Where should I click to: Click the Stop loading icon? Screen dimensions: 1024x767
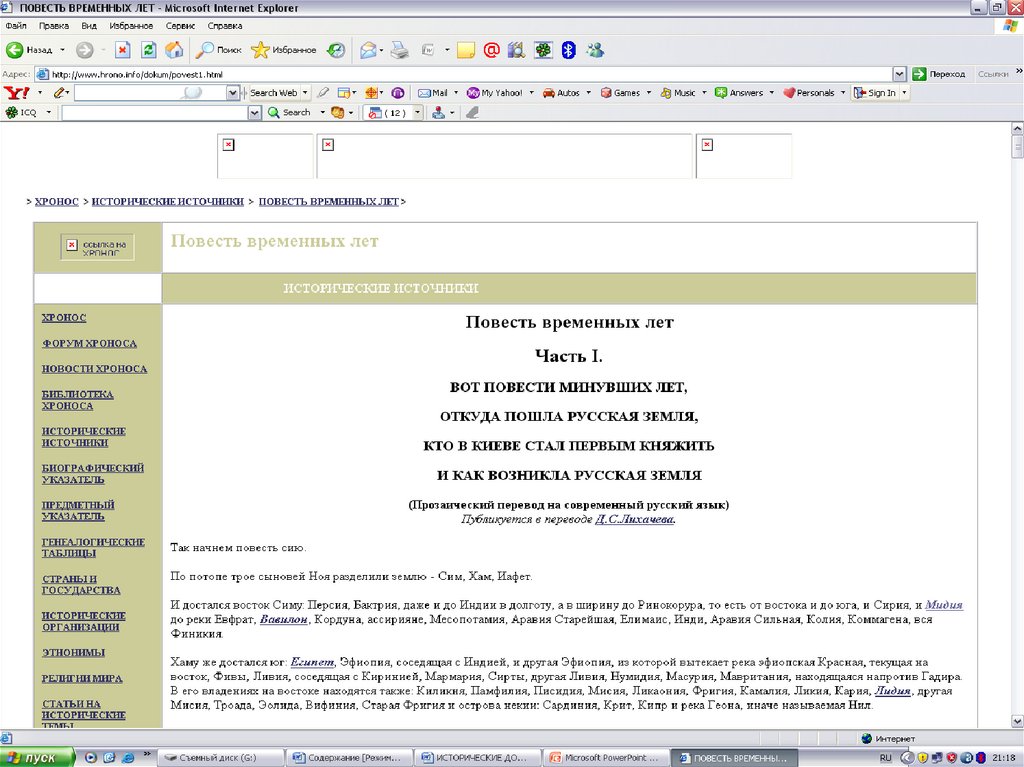[122, 50]
